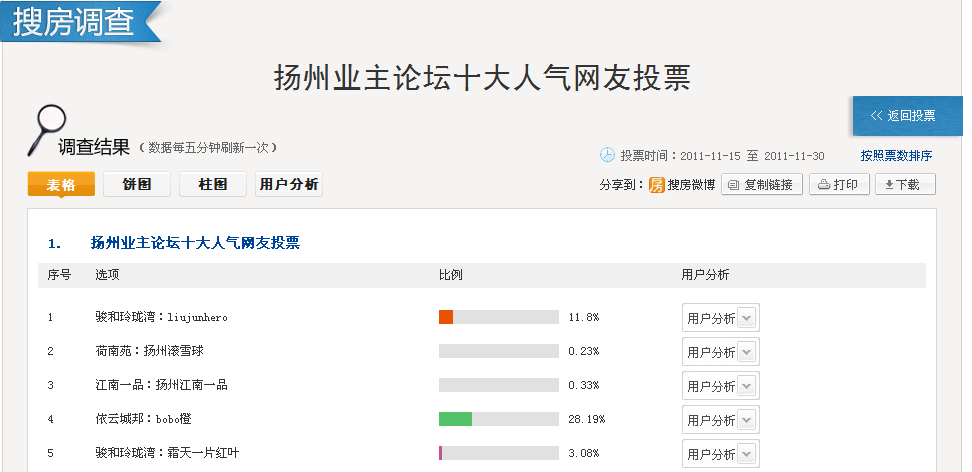The width and height of the screenshot is (972, 472).
Task: Open 用户分析 dropdown for 江南一品 row
Action: tap(720, 386)
